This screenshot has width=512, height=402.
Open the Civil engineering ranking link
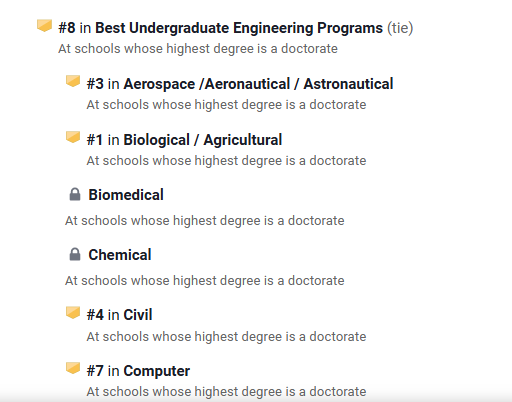138,315
